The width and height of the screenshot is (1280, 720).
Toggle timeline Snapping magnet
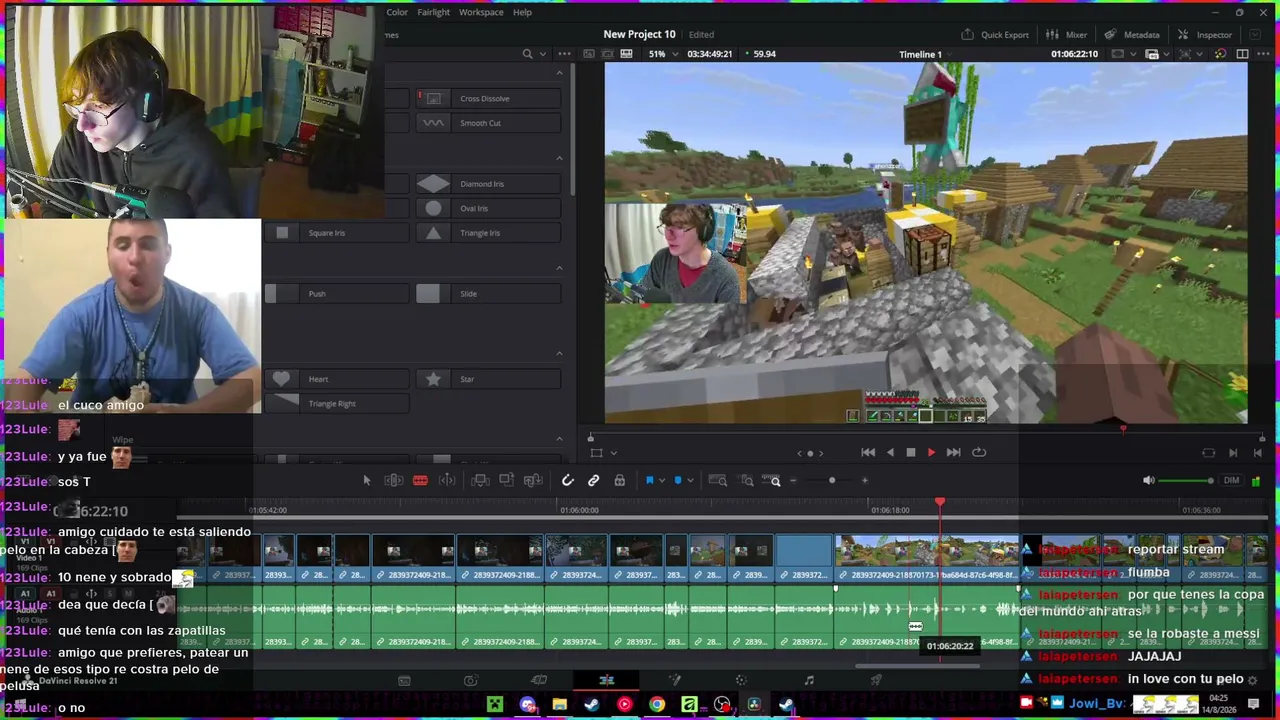567,481
